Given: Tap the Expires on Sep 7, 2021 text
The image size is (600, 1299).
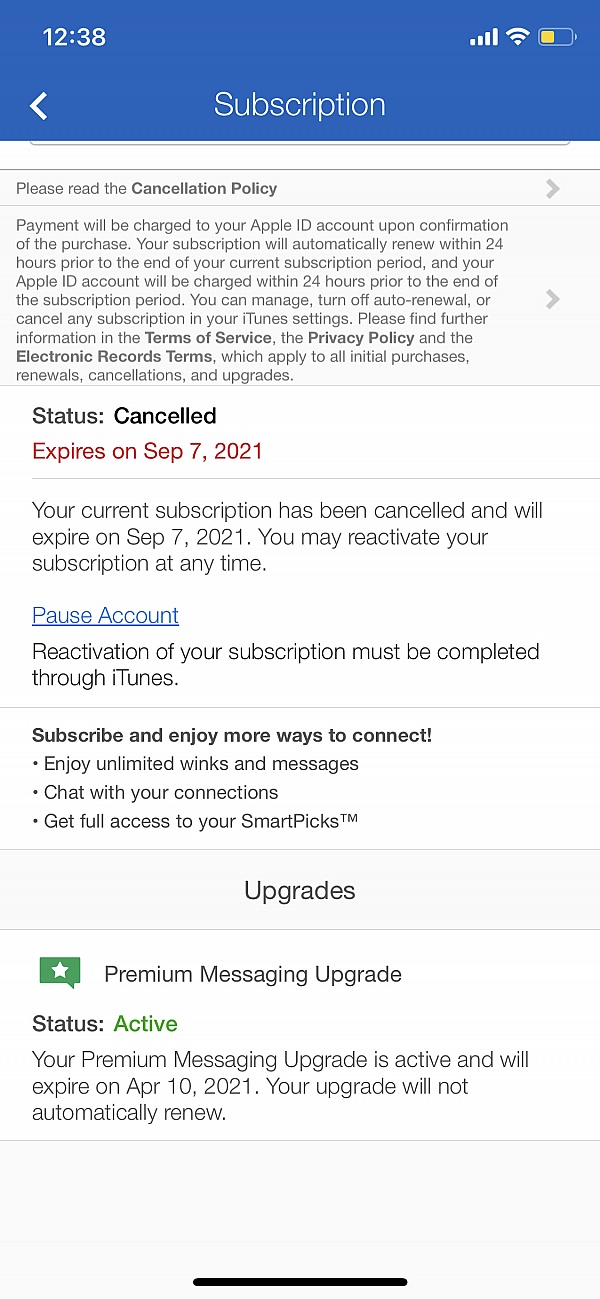Looking at the screenshot, I should click(x=147, y=451).
